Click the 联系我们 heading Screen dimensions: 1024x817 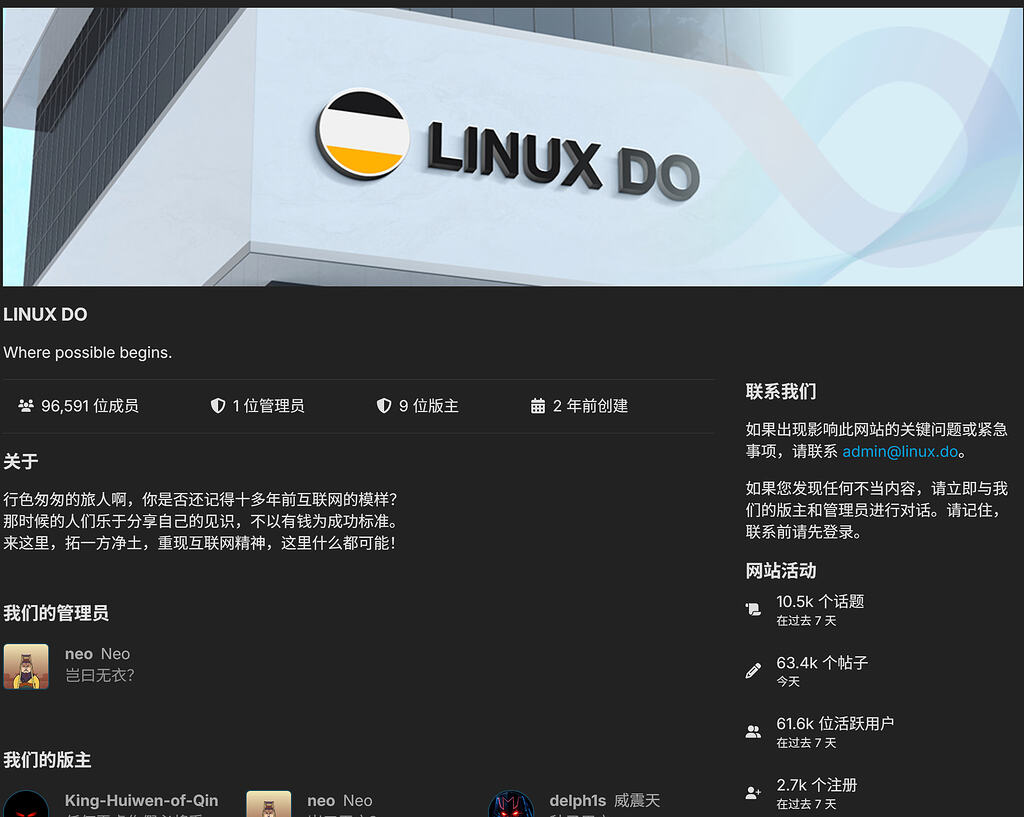[x=781, y=392]
